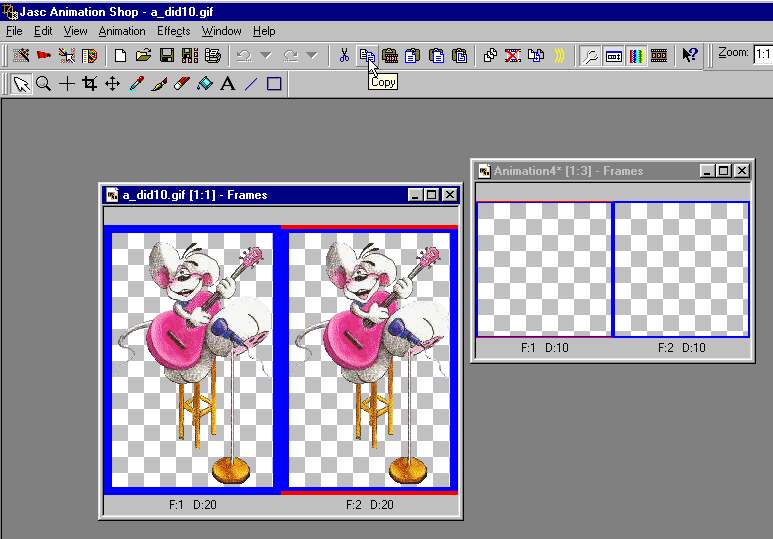773x539 pixels.
Task: Select frame F:2 in a_did10.gif window
Action: click(369, 360)
